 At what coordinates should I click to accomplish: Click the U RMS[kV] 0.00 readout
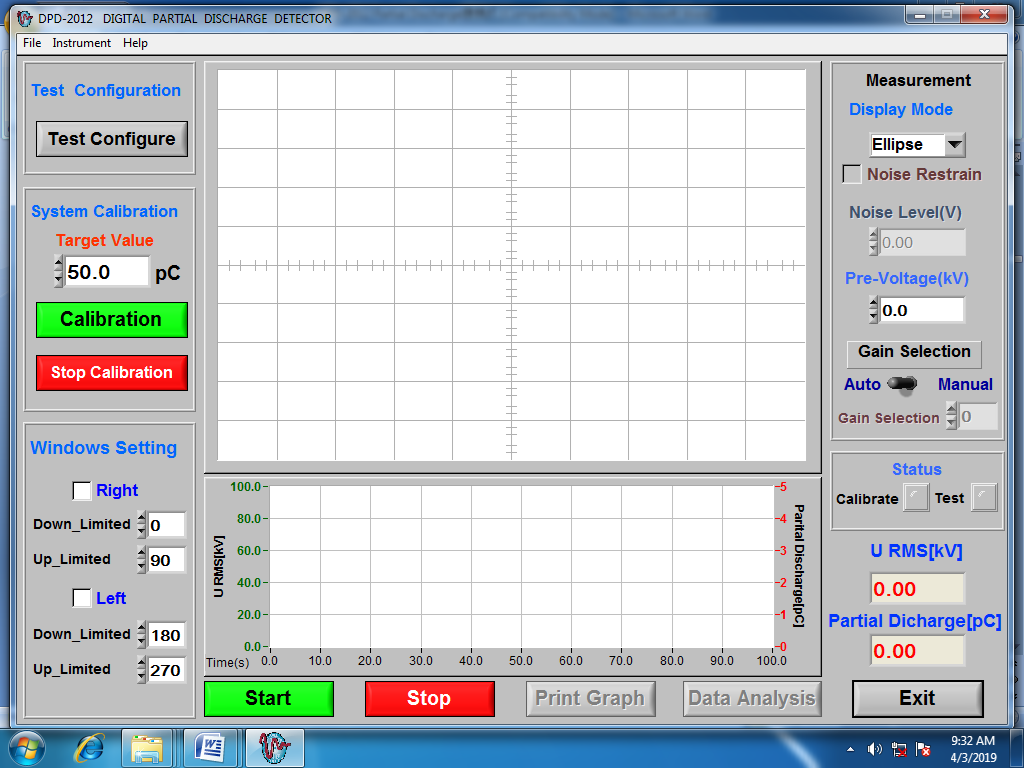pyautogui.click(x=917, y=589)
